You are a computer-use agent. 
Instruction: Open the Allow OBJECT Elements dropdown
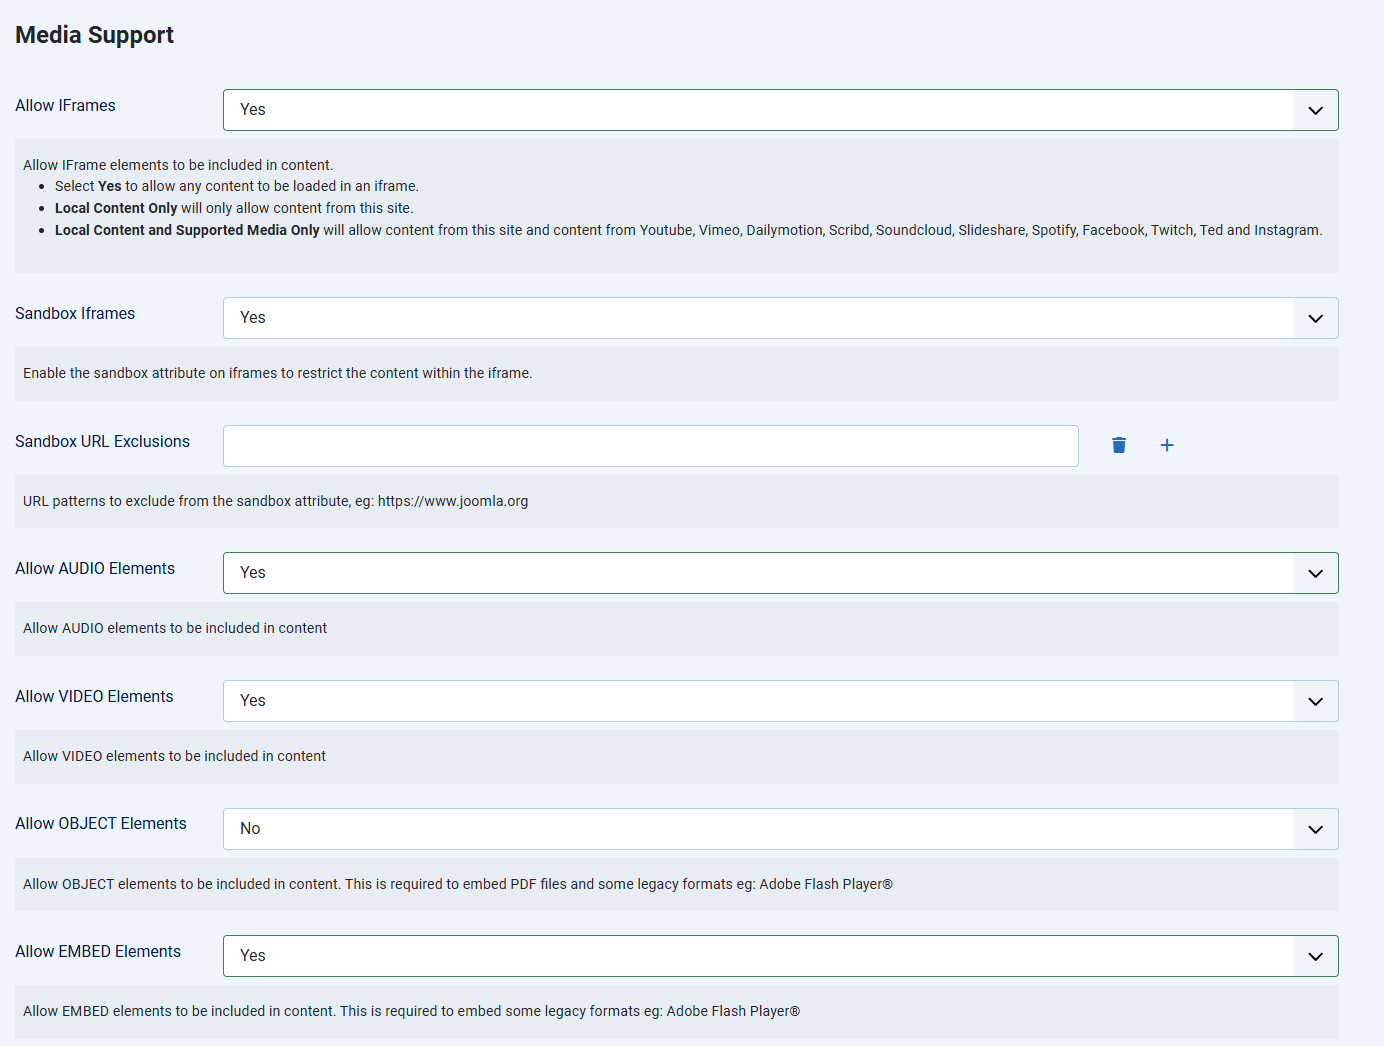(x=780, y=829)
